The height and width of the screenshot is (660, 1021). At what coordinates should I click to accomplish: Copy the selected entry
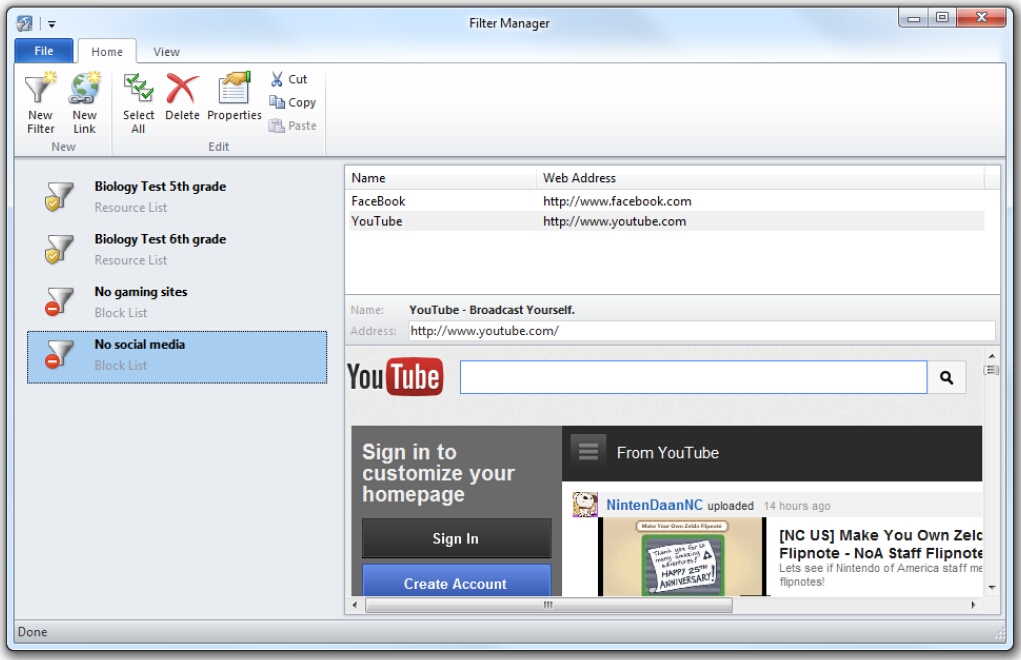[x=293, y=102]
